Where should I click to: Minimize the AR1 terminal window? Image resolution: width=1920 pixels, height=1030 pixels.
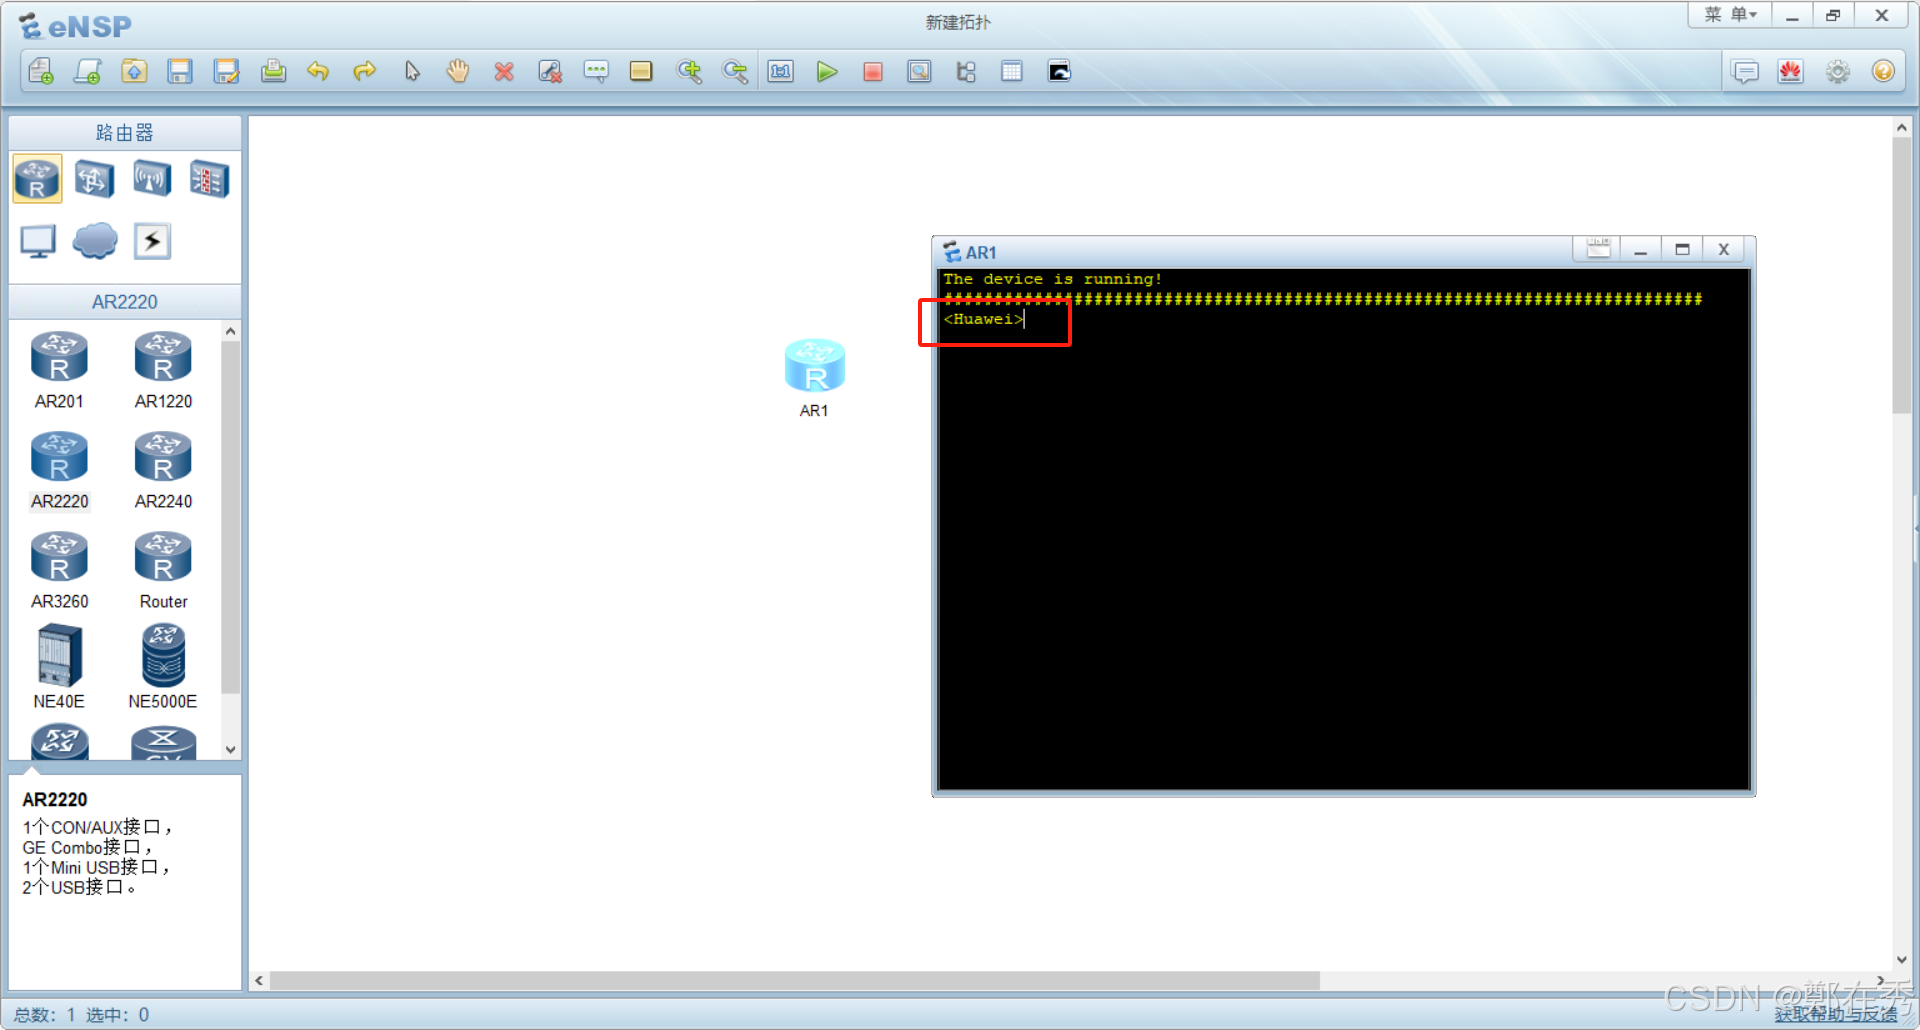click(1640, 249)
